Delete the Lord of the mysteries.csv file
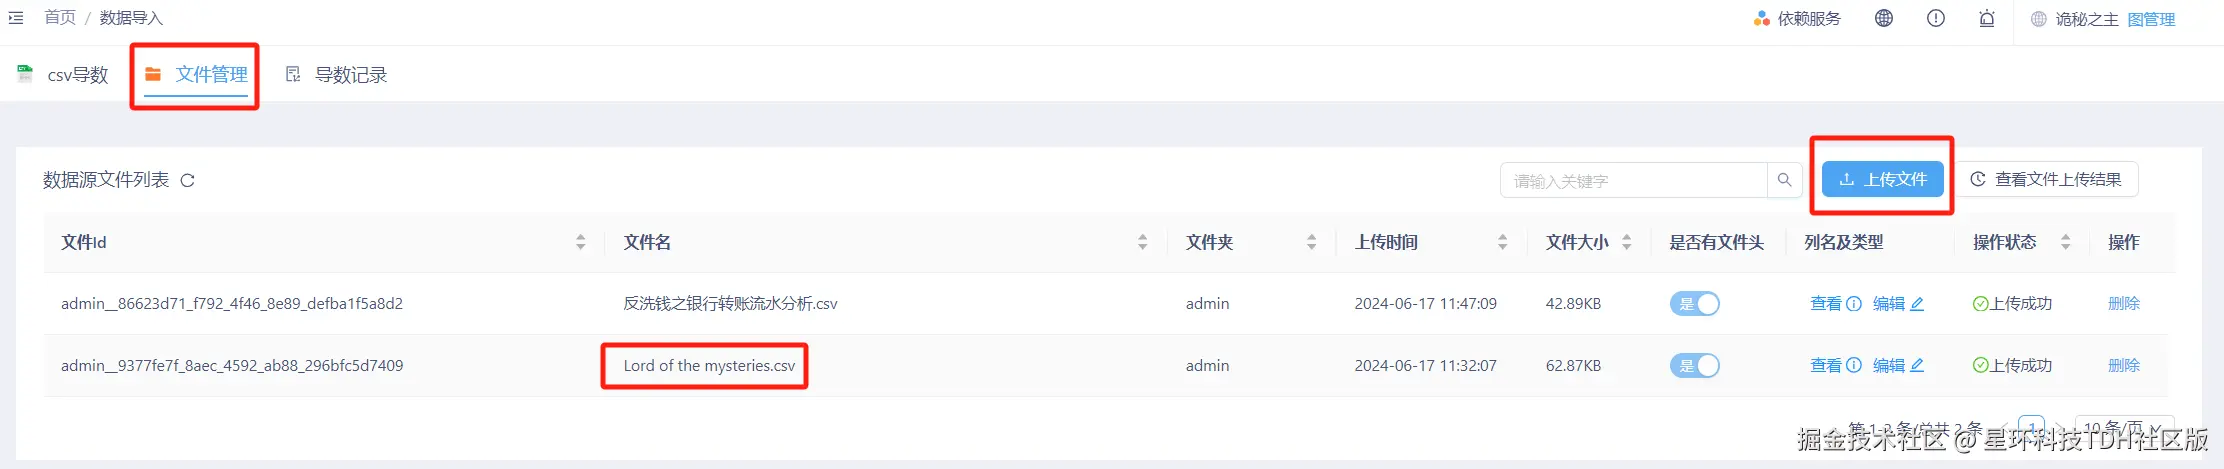The image size is (2224, 469). point(2123,366)
